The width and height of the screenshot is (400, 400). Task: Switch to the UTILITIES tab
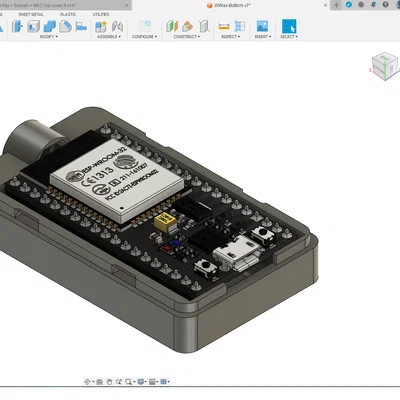click(101, 14)
